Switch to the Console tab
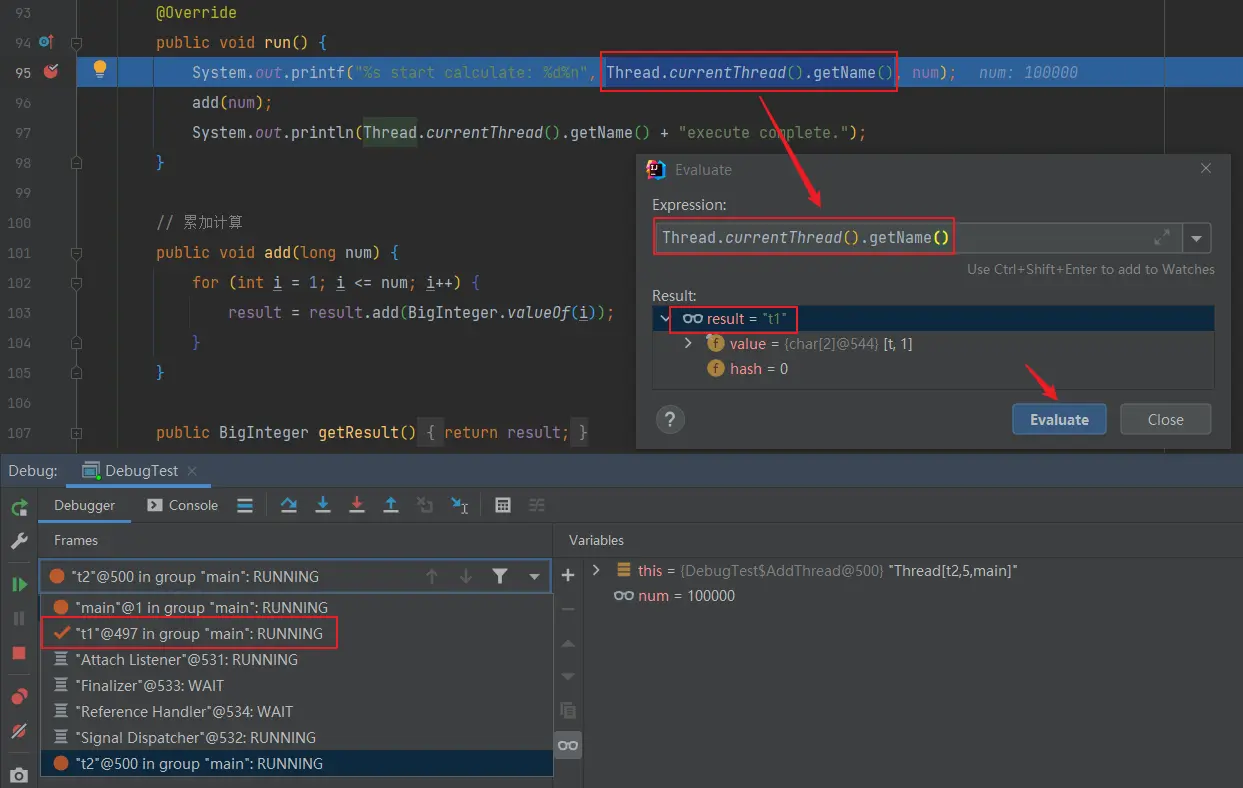The image size is (1243, 788). click(x=183, y=505)
